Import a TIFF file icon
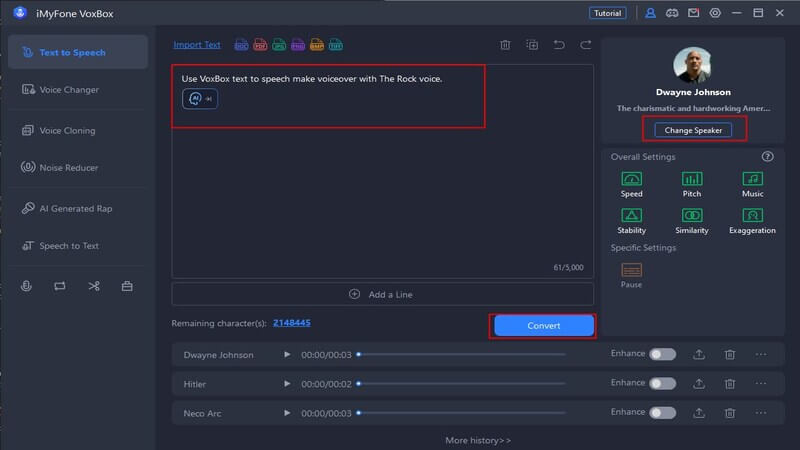This screenshot has width=800, height=450. [336, 45]
